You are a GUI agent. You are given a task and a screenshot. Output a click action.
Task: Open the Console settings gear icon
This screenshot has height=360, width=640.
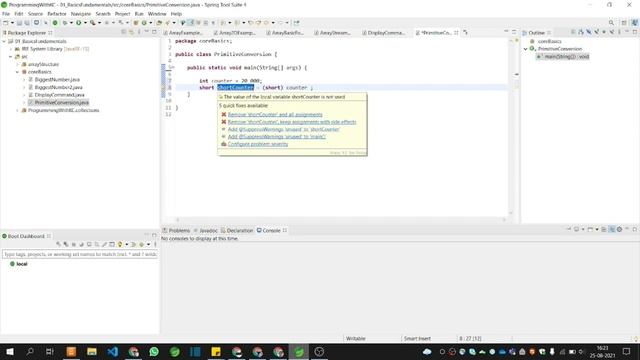619,229
